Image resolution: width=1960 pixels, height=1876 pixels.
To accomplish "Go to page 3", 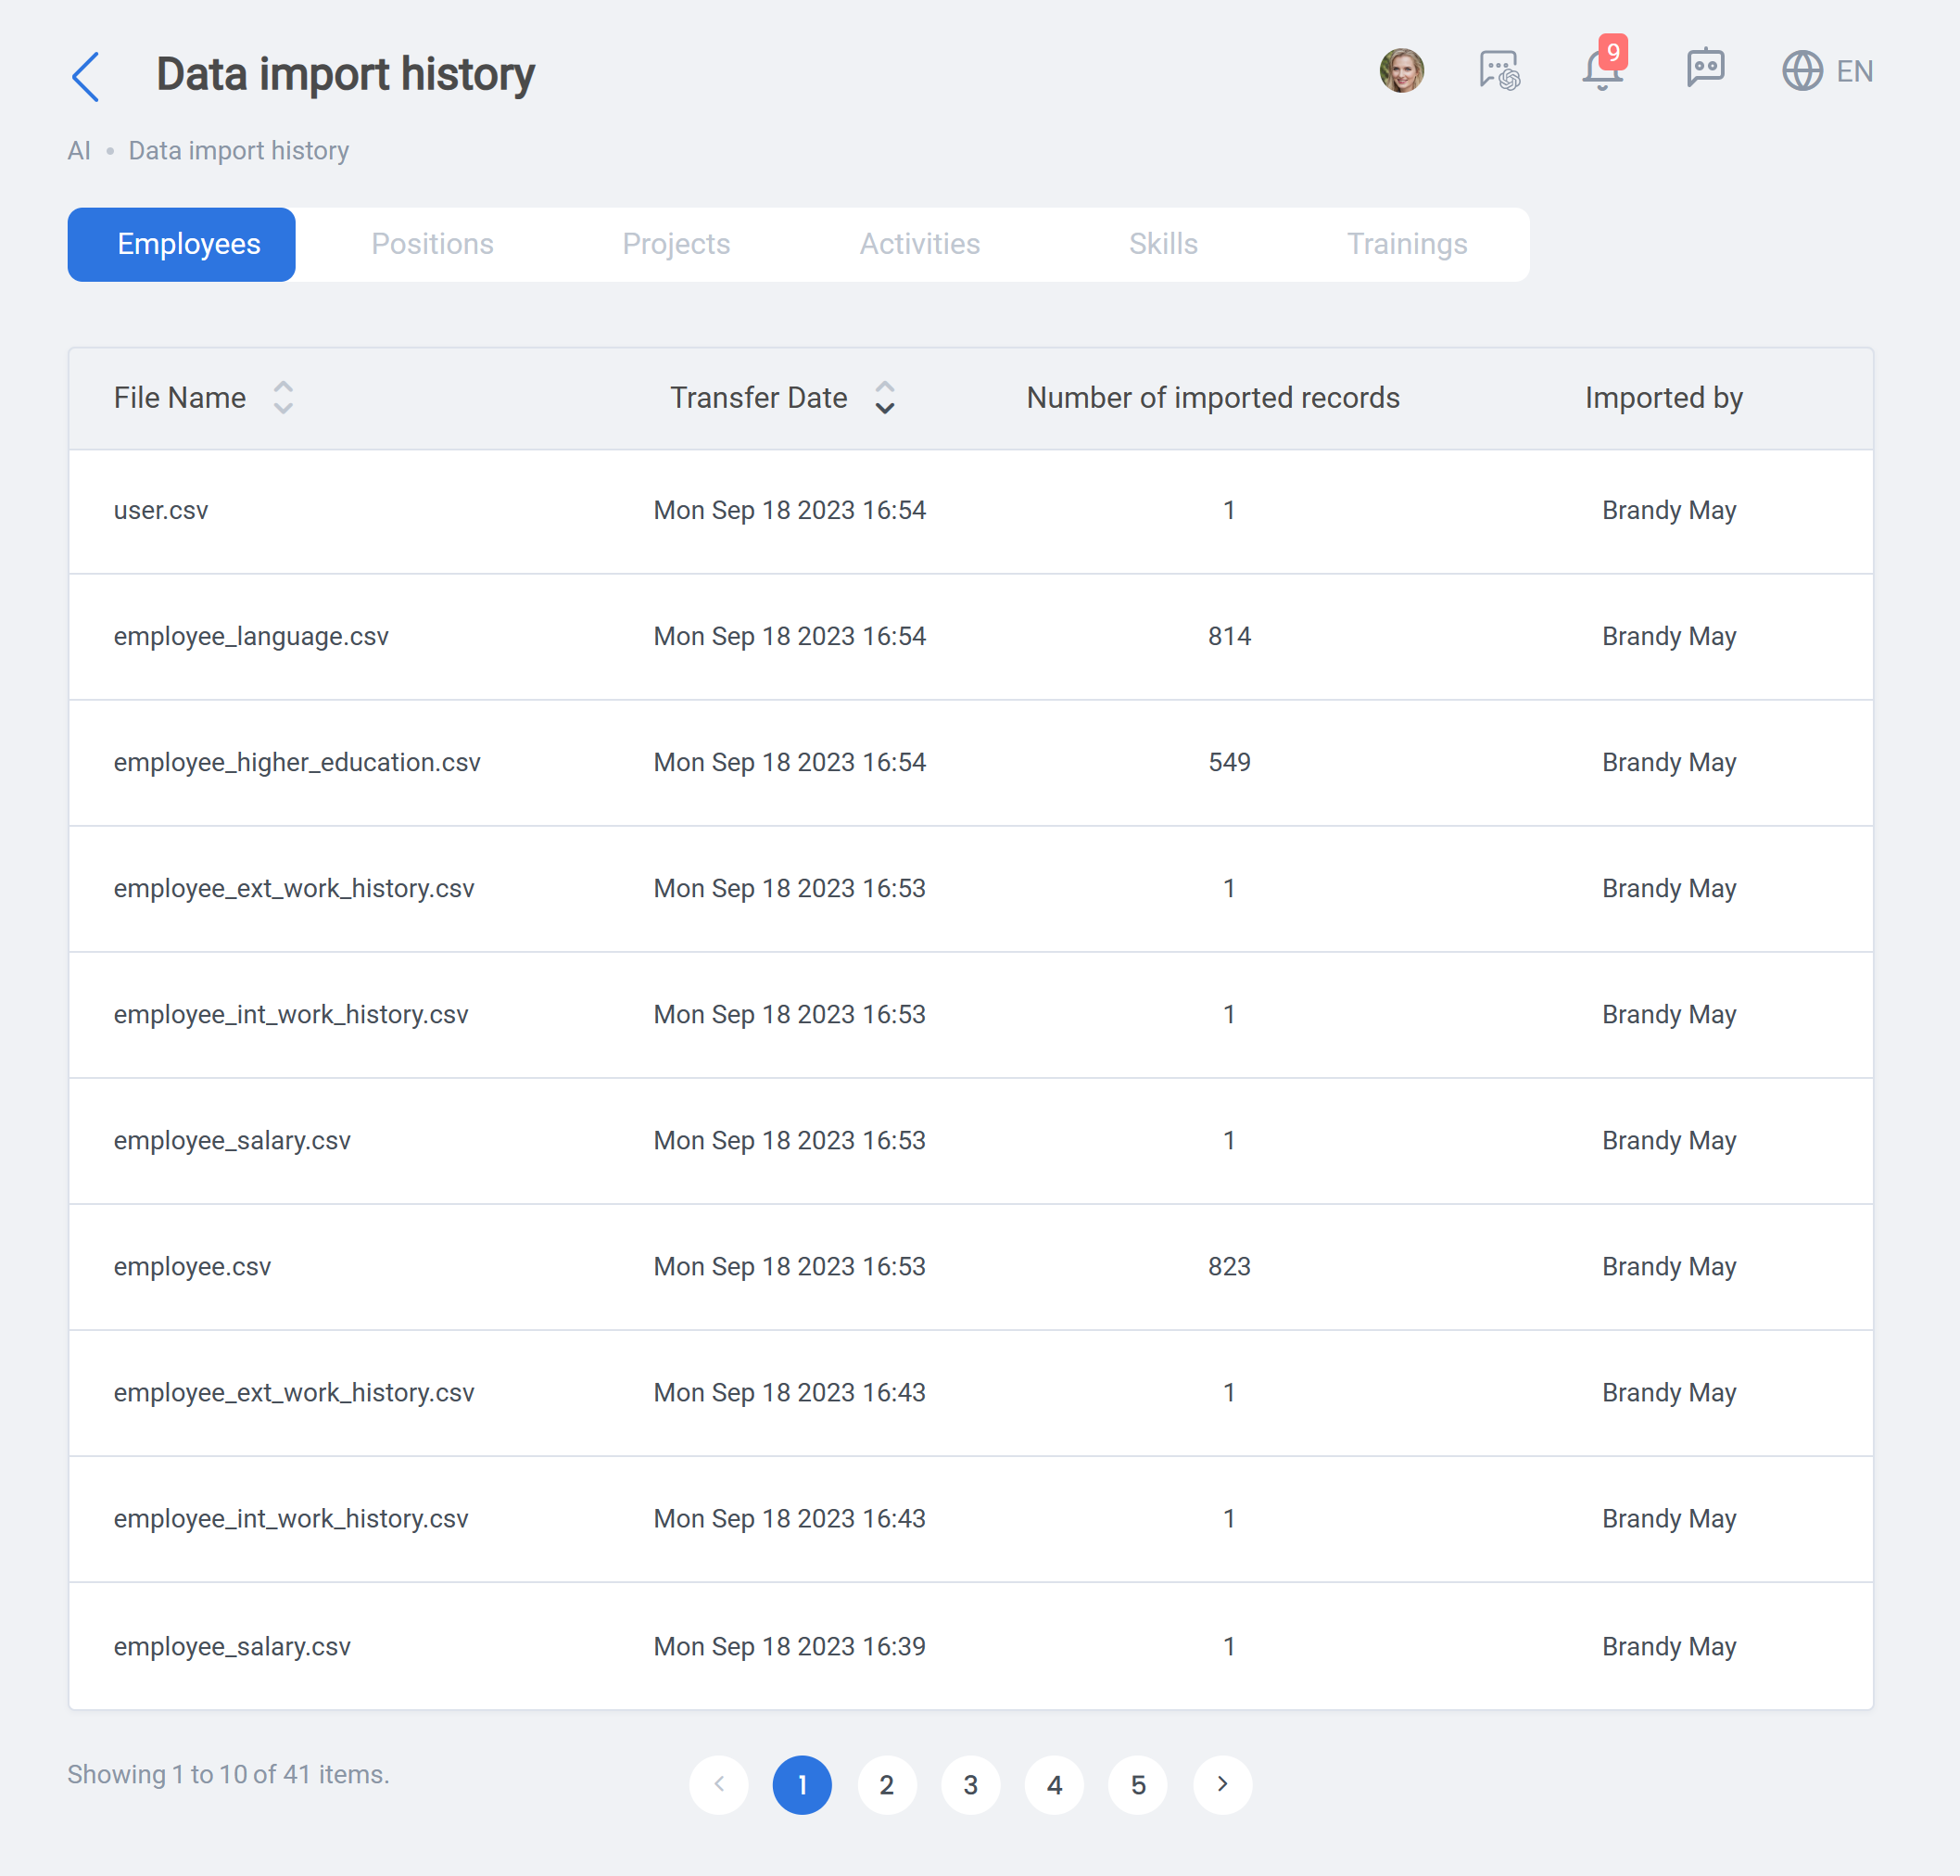I will click(x=970, y=1784).
